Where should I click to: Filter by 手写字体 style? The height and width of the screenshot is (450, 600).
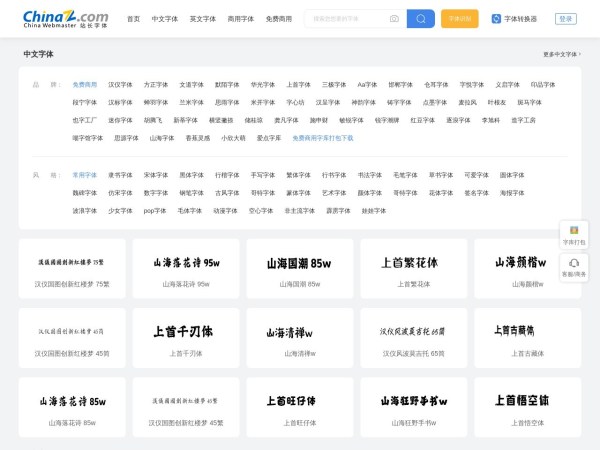click(x=262, y=175)
